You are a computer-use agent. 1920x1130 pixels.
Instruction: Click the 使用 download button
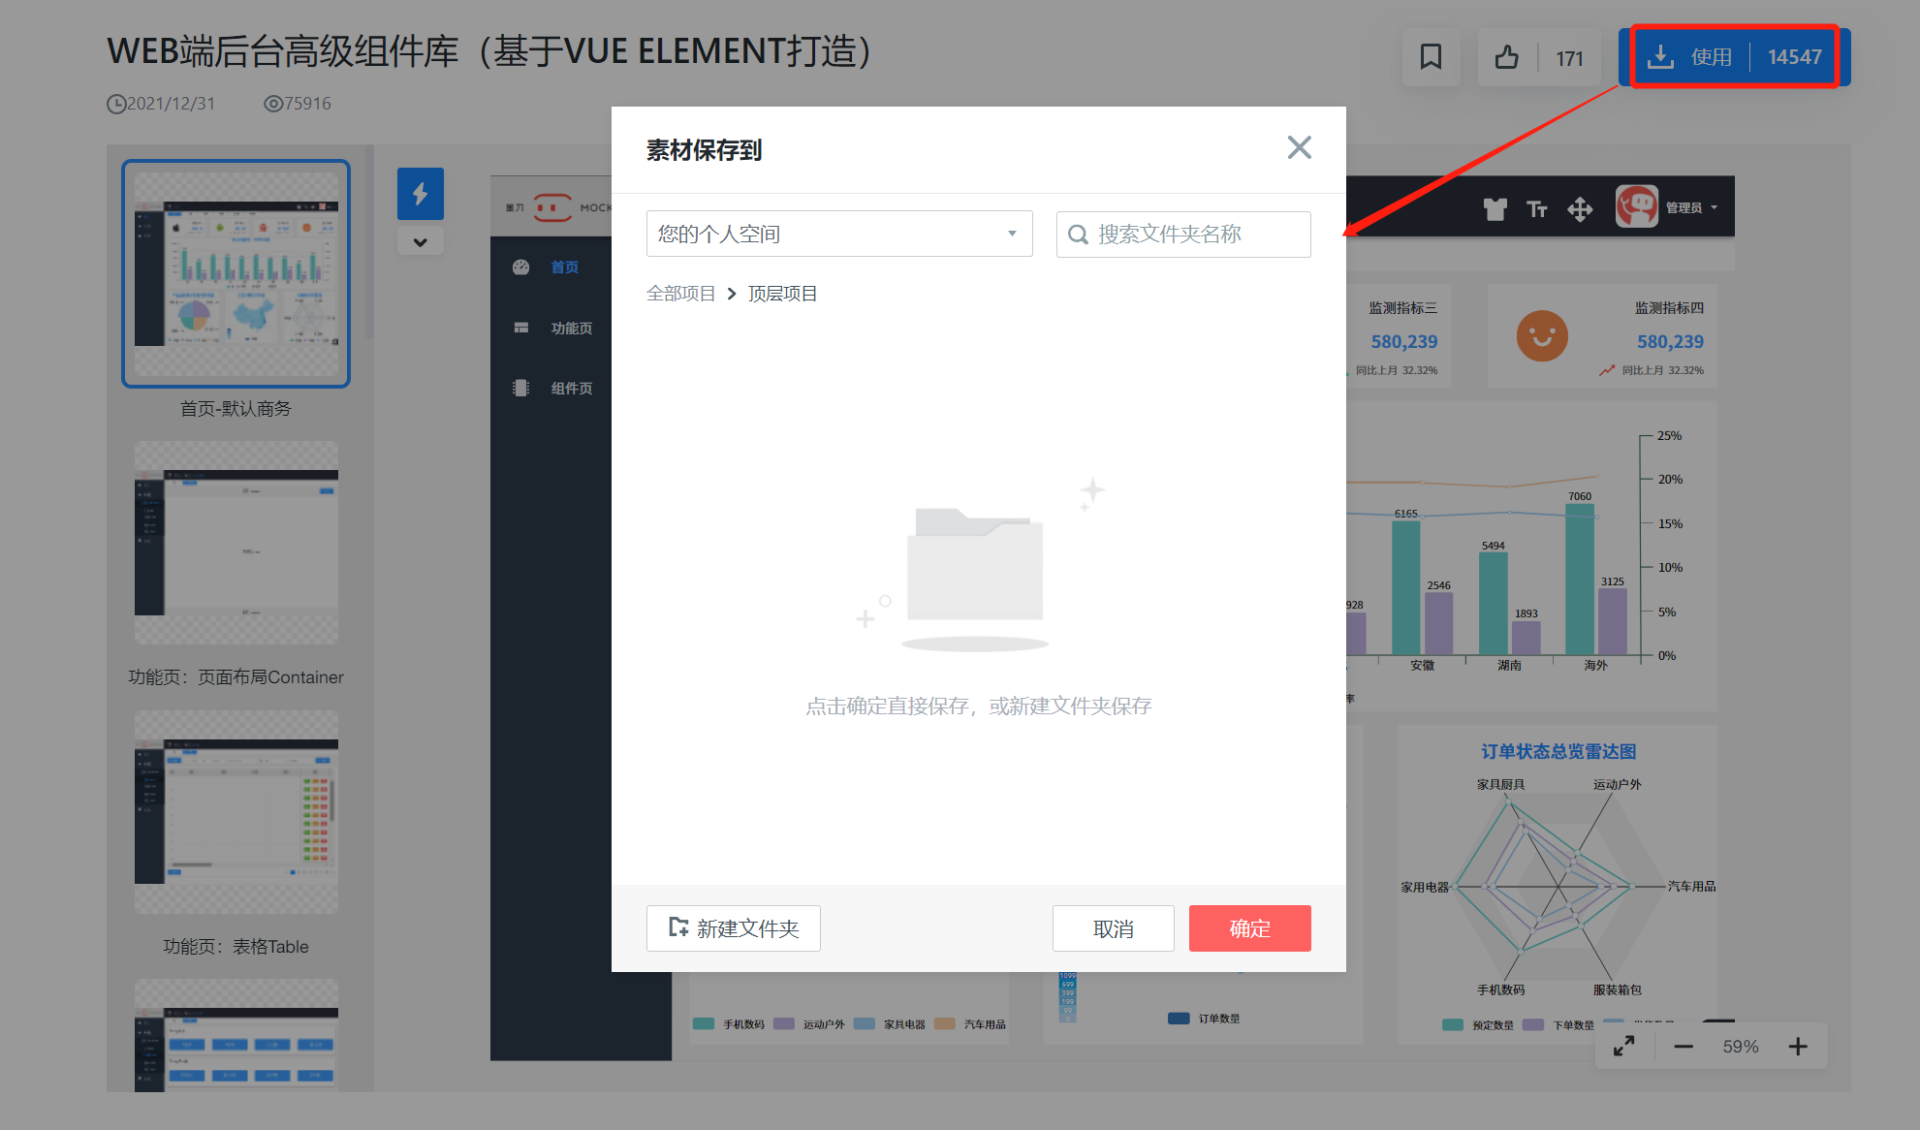click(1734, 57)
